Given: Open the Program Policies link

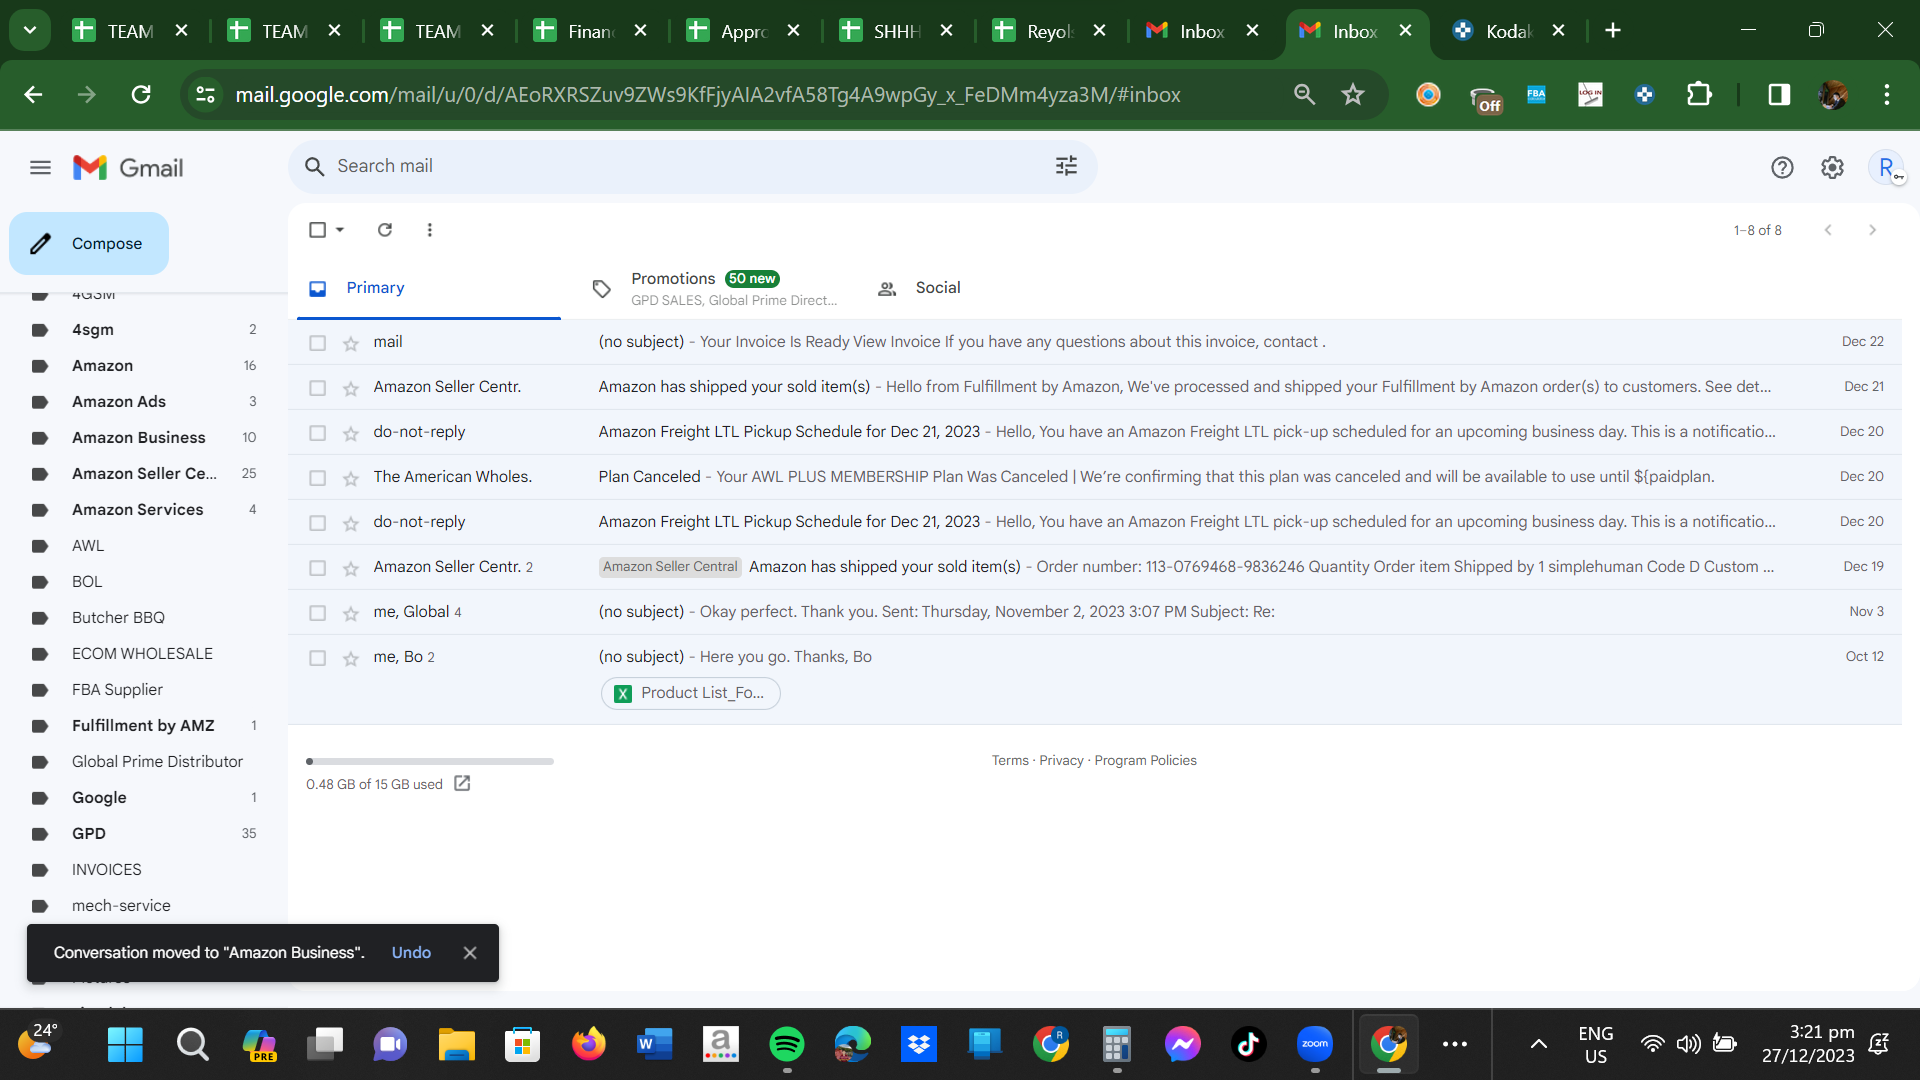Looking at the screenshot, I should coord(1145,761).
